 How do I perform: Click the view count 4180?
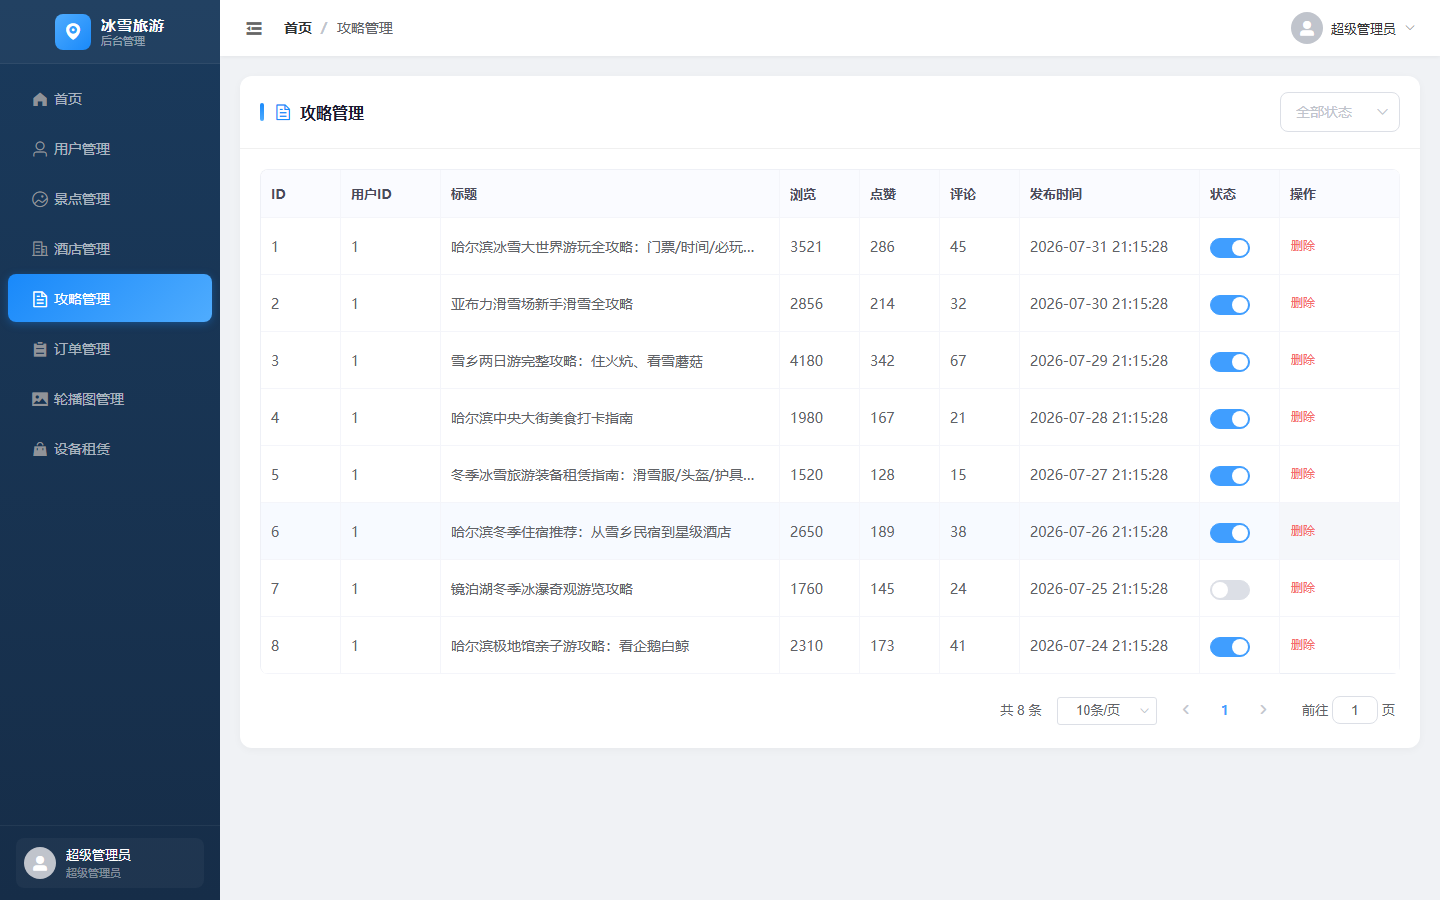pyautogui.click(x=806, y=361)
